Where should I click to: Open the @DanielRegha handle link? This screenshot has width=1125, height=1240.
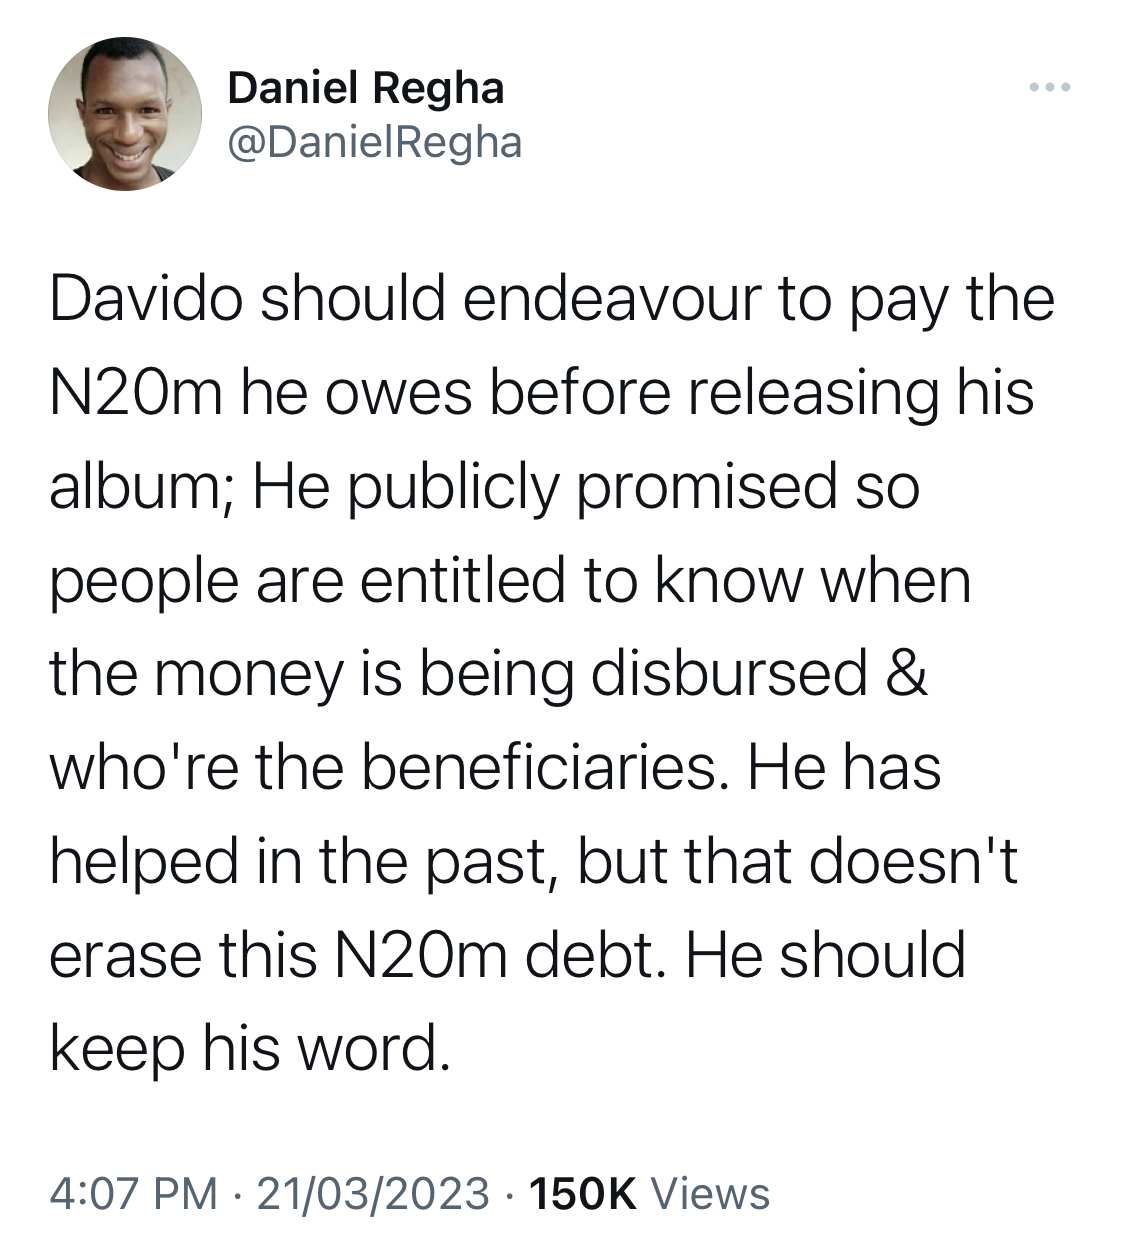pyautogui.click(x=375, y=142)
